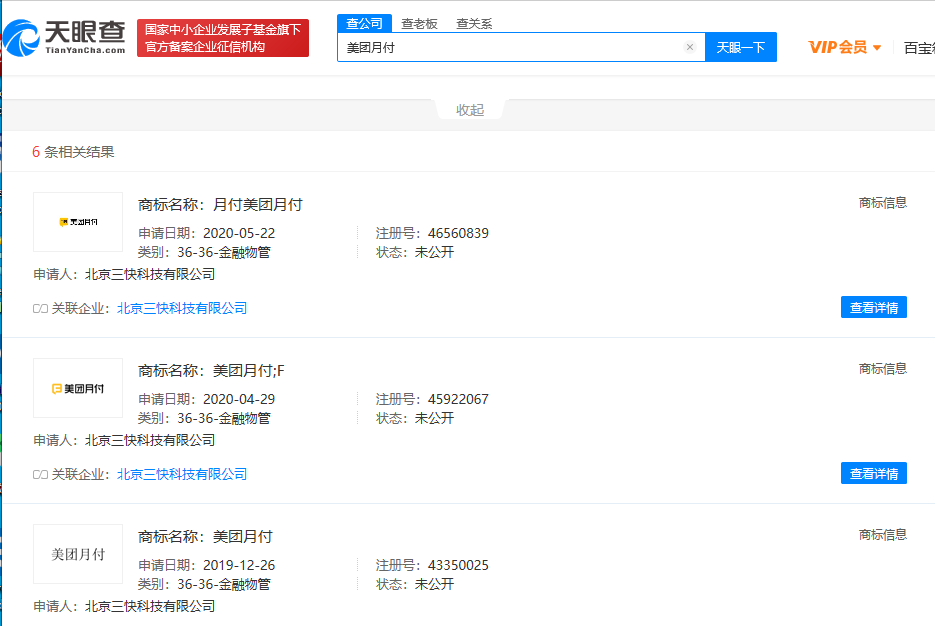This screenshot has height=626, width=935.
Task: Click the TianYanCha logo icon
Action: (x=22, y=38)
